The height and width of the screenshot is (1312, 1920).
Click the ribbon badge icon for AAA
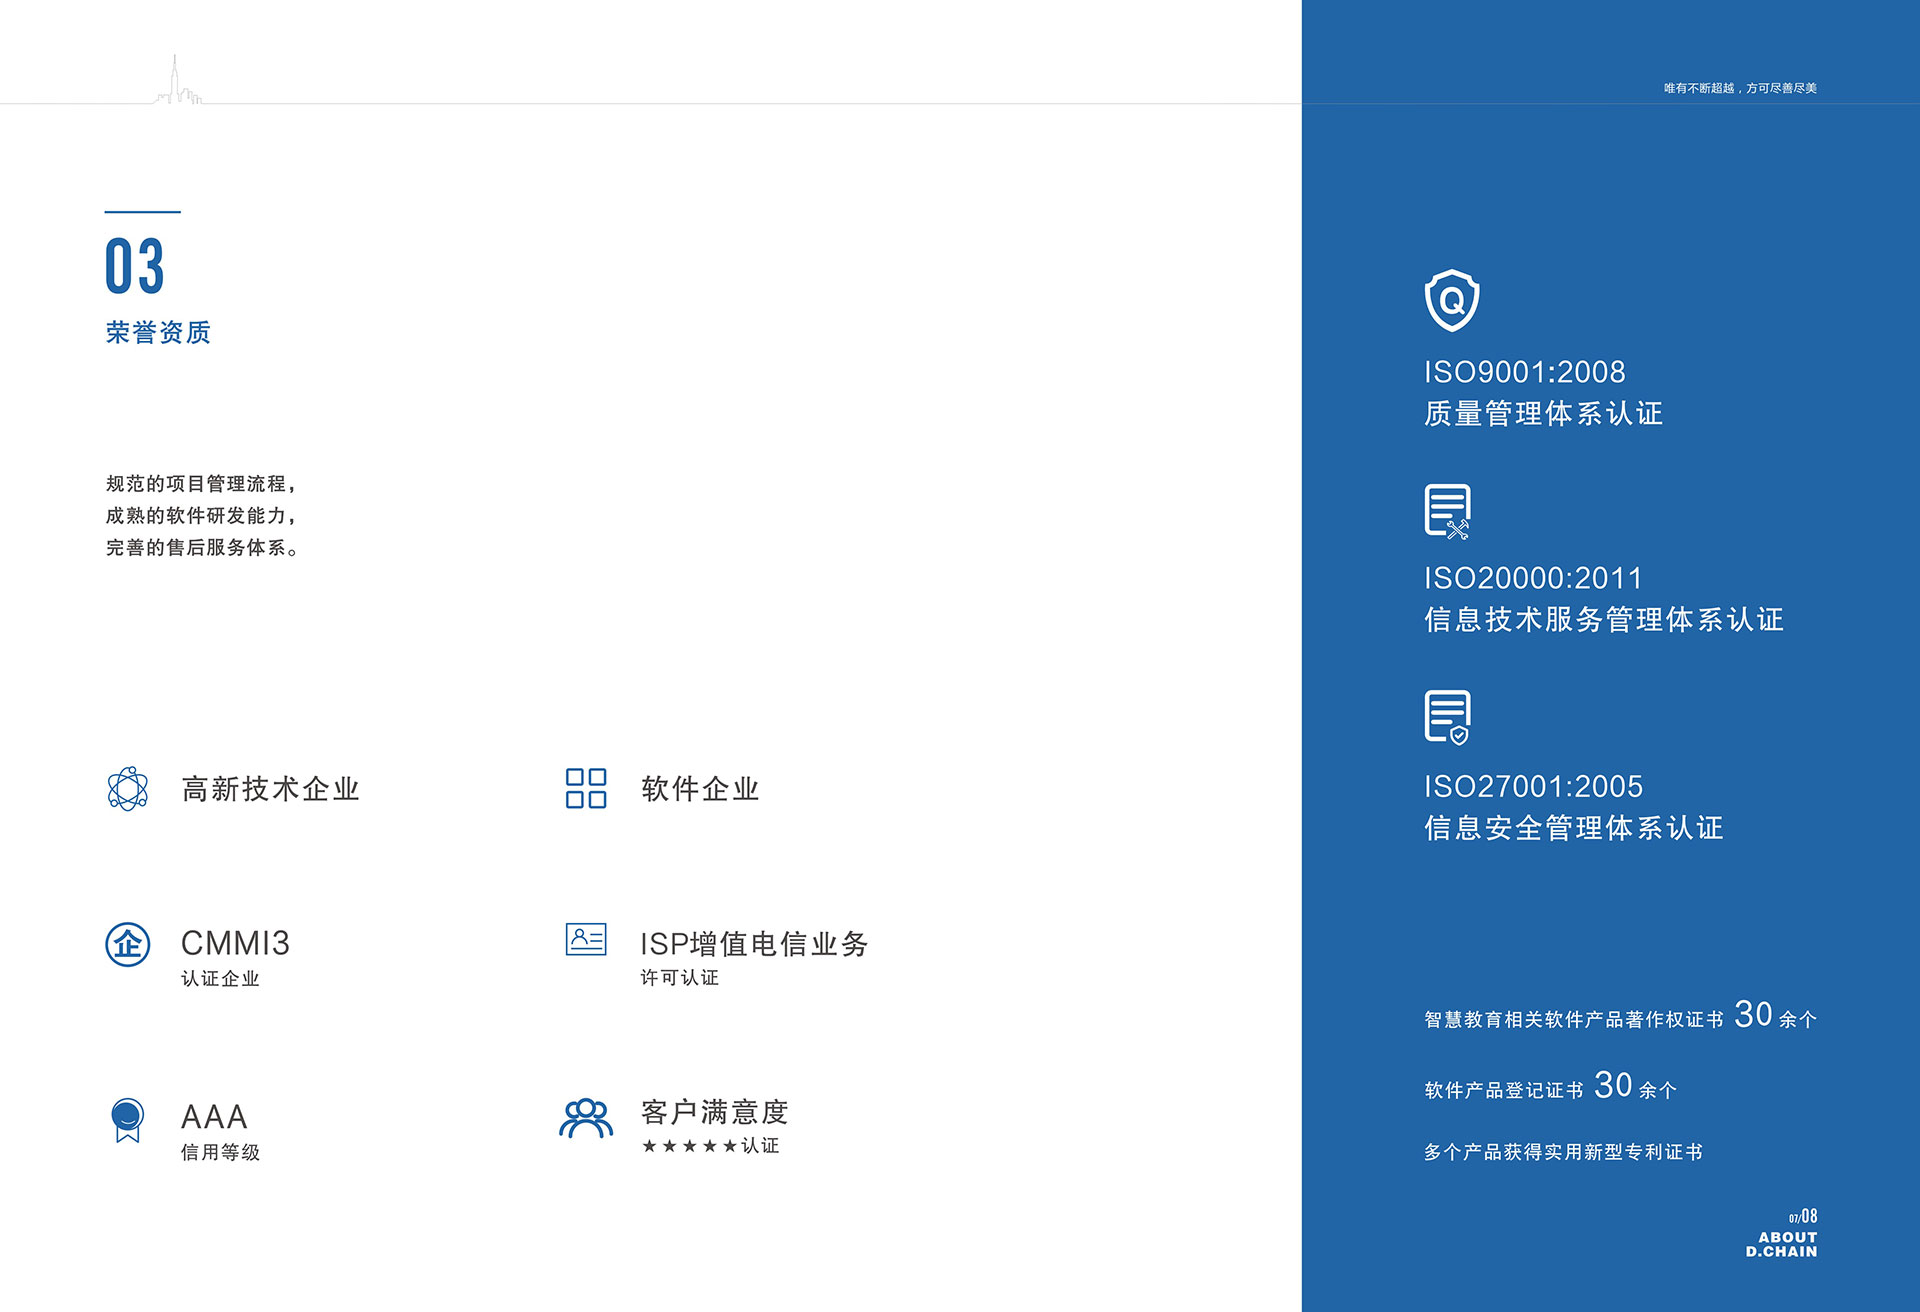127,1119
